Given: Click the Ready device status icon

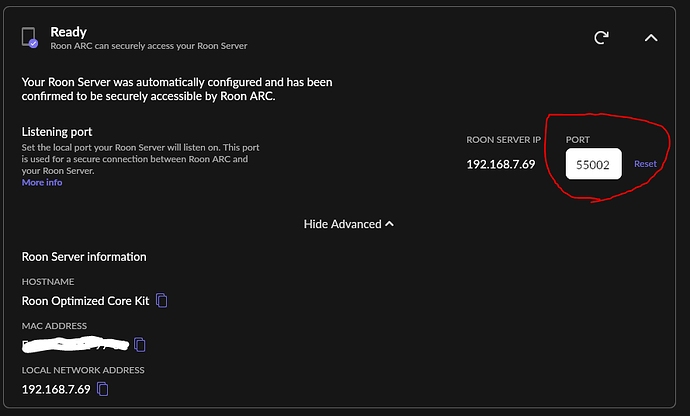Looking at the screenshot, I should click(30, 37).
